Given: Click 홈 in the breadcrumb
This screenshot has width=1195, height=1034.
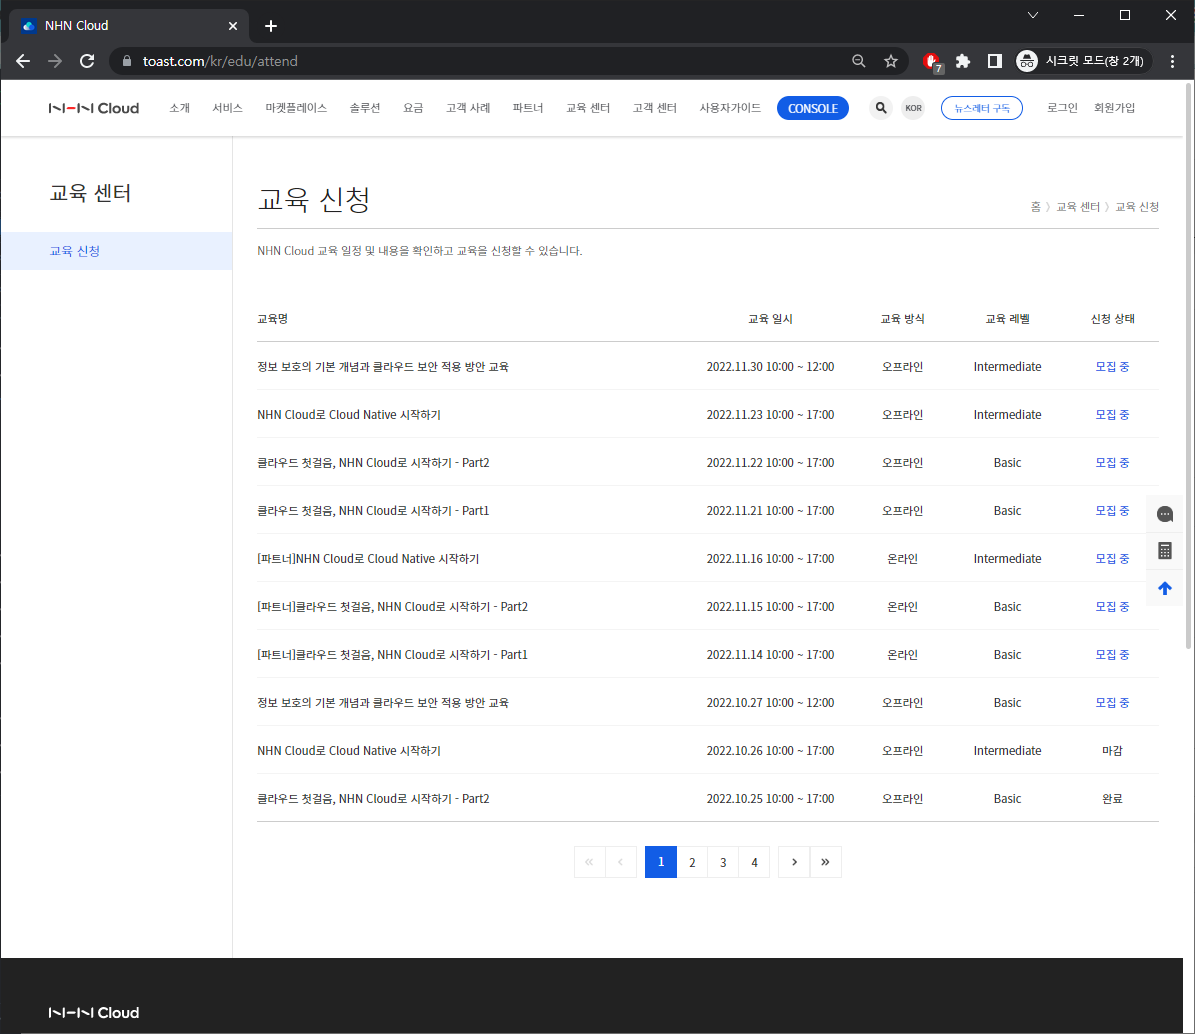Looking at the screenshot, I should click(x=1035, y=206).
